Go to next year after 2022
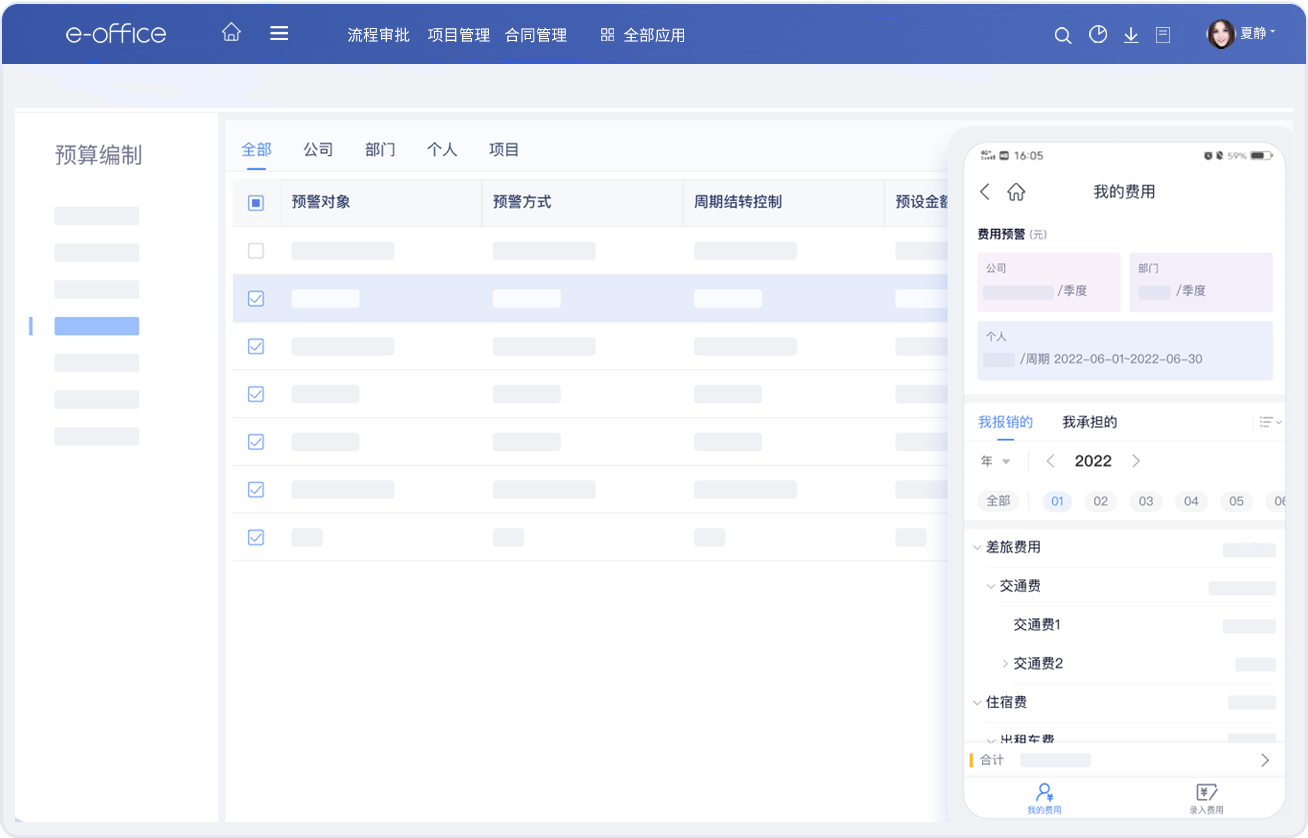The image size is (1308, 838). coord(1136,461)
